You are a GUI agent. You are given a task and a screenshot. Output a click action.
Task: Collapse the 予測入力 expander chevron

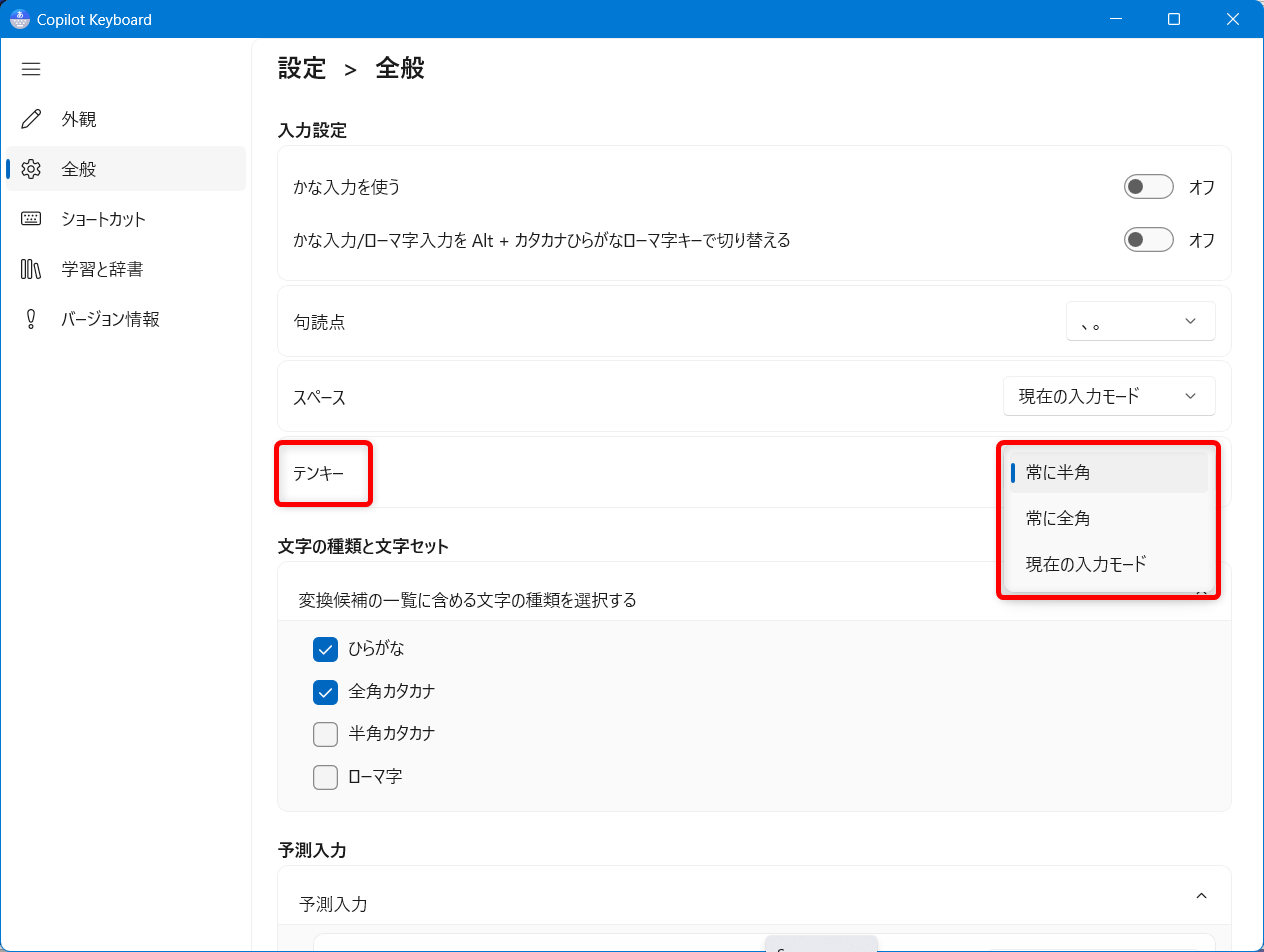pos(1201,896)
